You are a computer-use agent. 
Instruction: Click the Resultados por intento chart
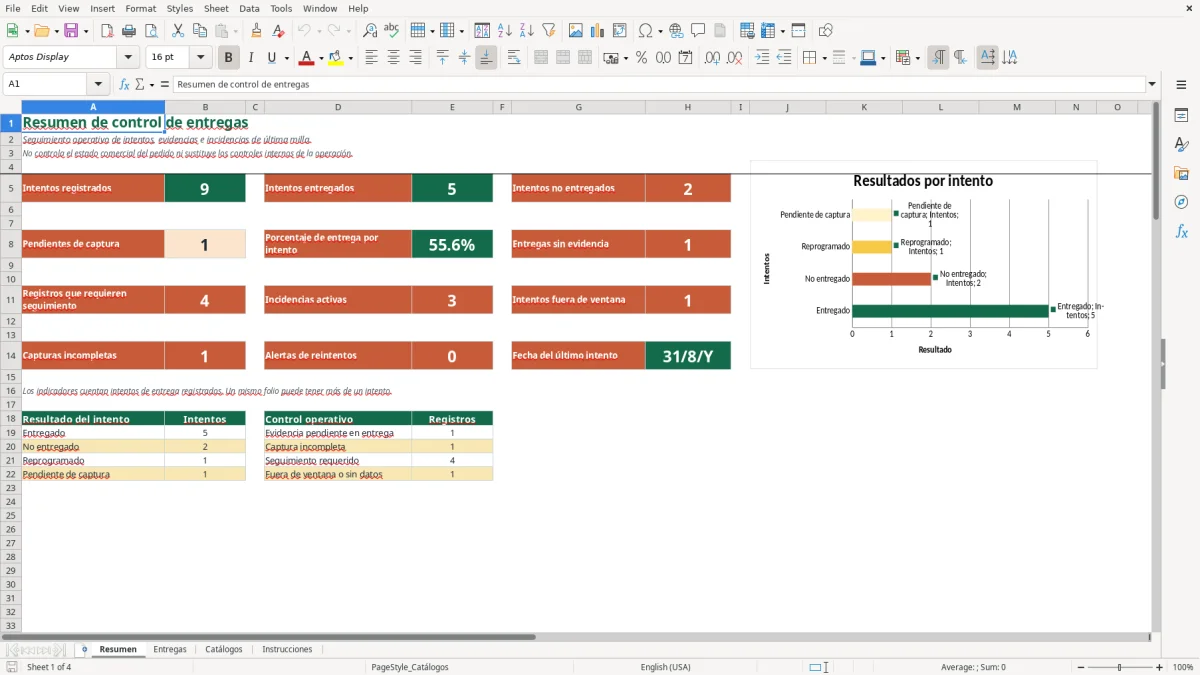tap(924, 264)
